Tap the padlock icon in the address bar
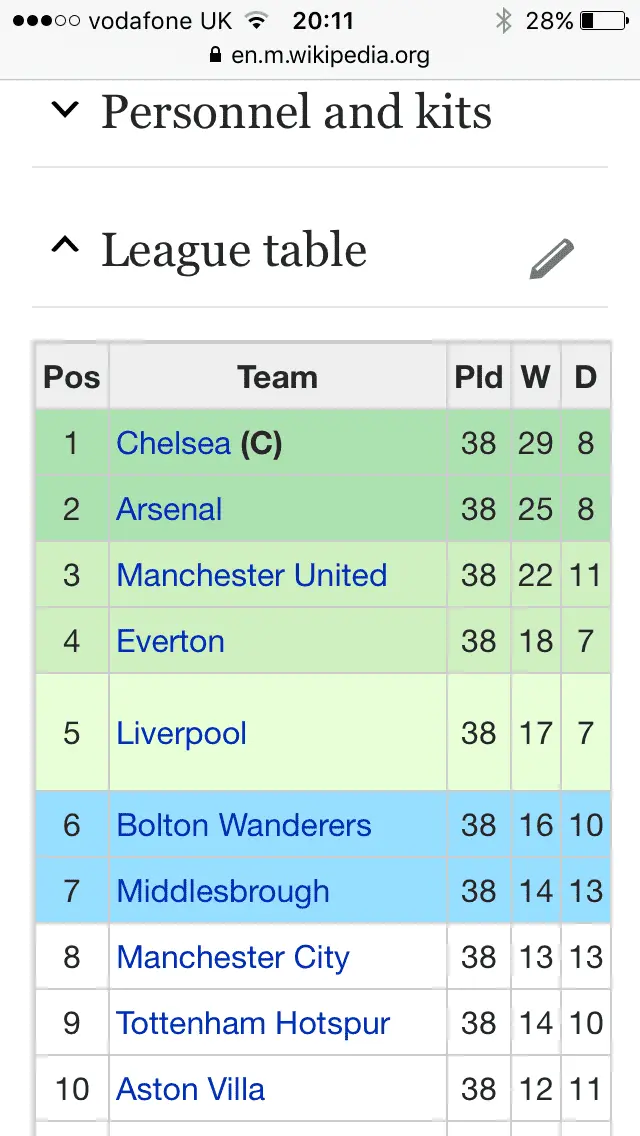Viewport: 640px width, 1136px height. pos(215,56)
